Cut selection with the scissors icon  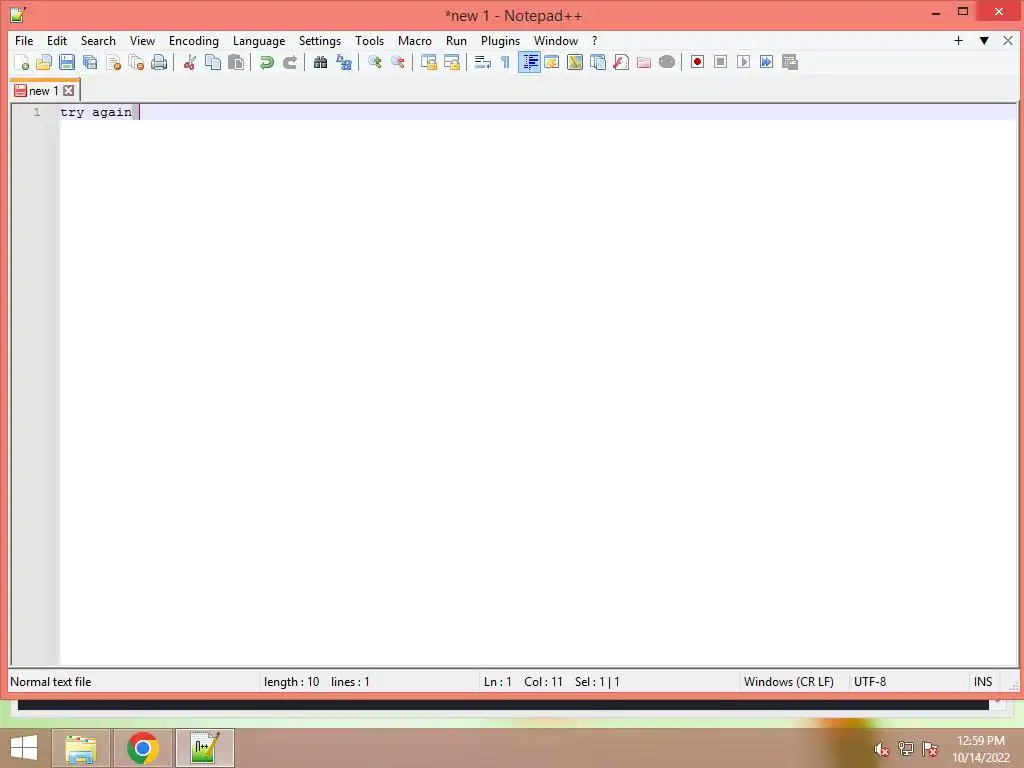189,62
